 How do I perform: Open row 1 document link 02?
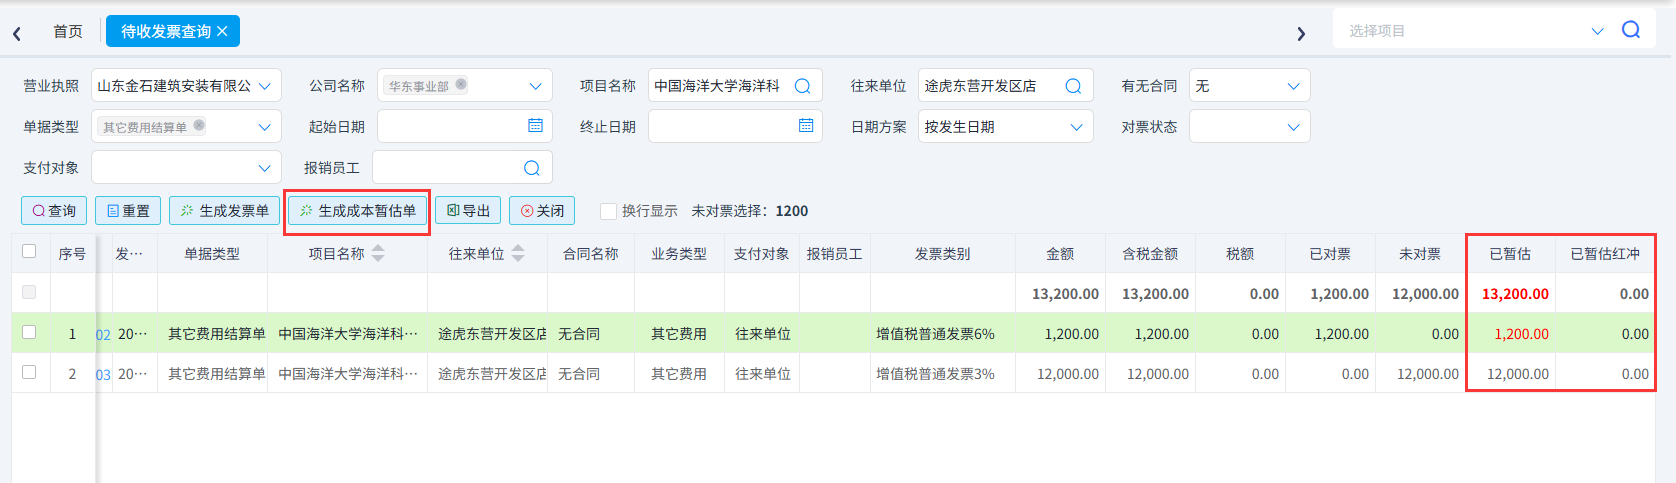pos(104,334)
